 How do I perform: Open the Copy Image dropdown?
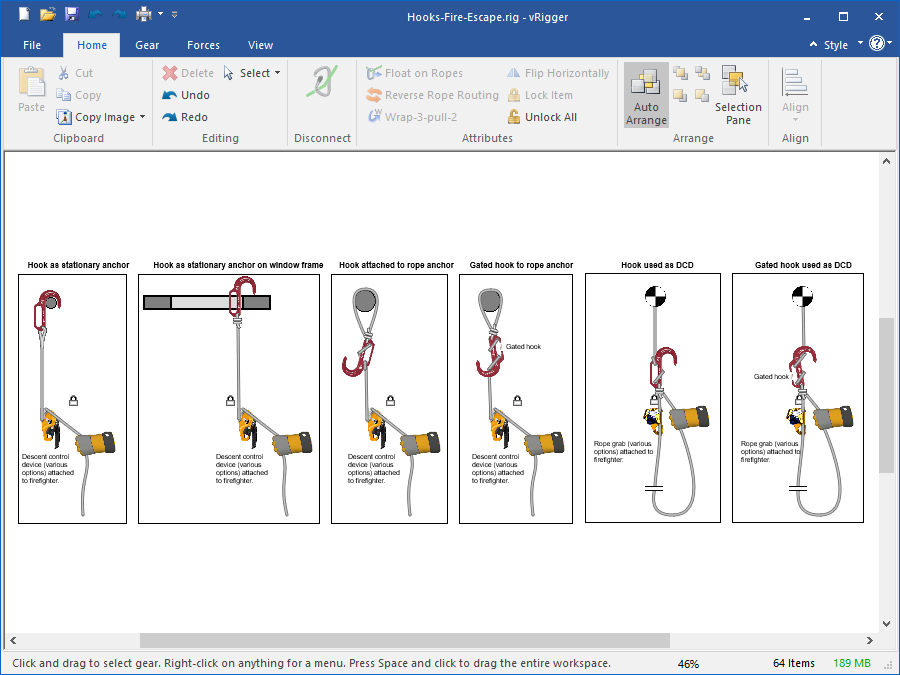point(142,117)
